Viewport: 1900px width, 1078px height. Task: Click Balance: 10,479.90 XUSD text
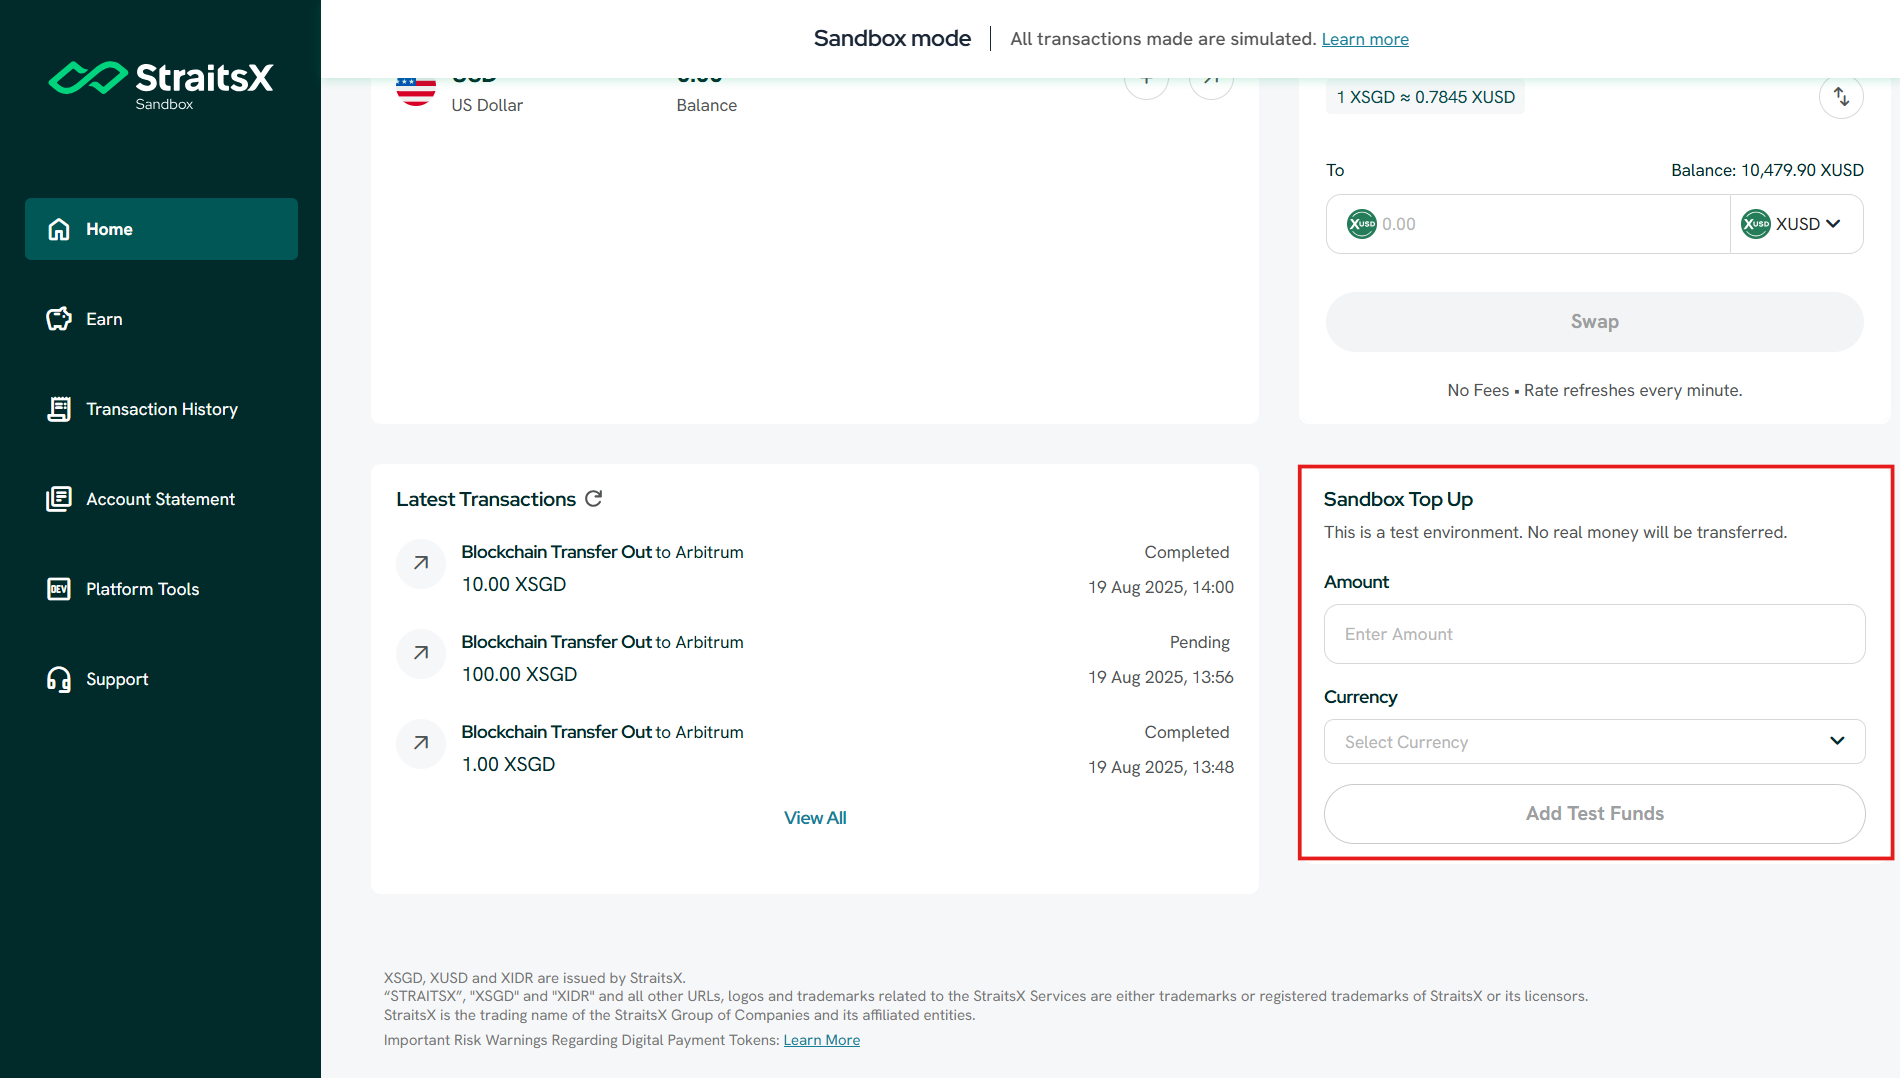point(1767,170)
